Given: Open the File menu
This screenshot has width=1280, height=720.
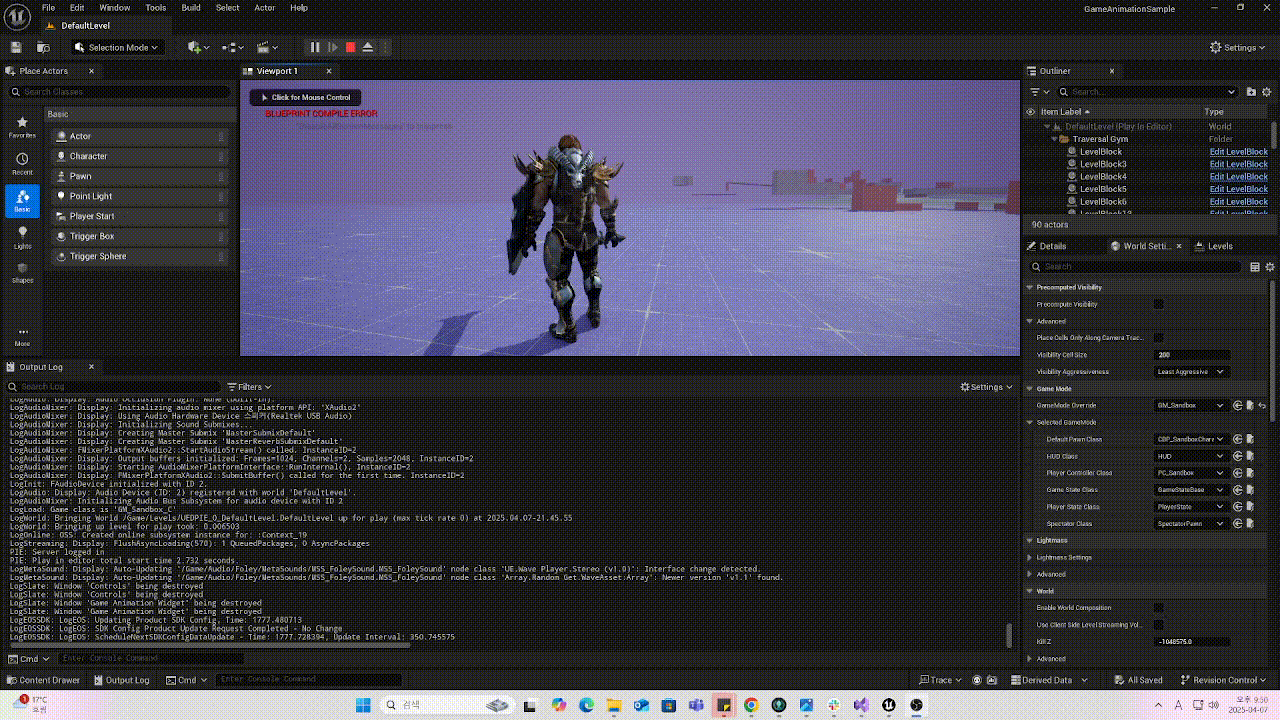Looking at the screenshot, I should (48, 7).
